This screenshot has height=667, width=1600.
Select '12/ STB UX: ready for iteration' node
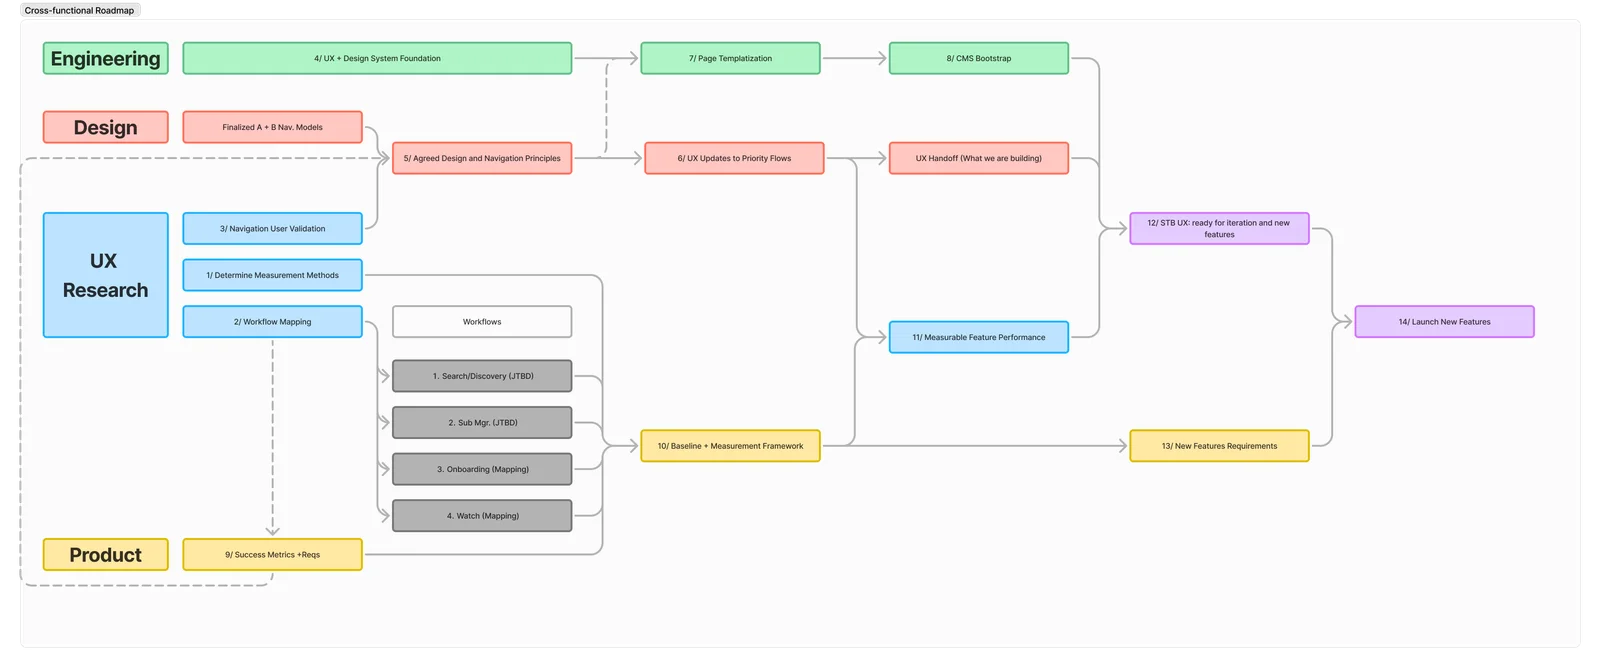pos(1219,228)
